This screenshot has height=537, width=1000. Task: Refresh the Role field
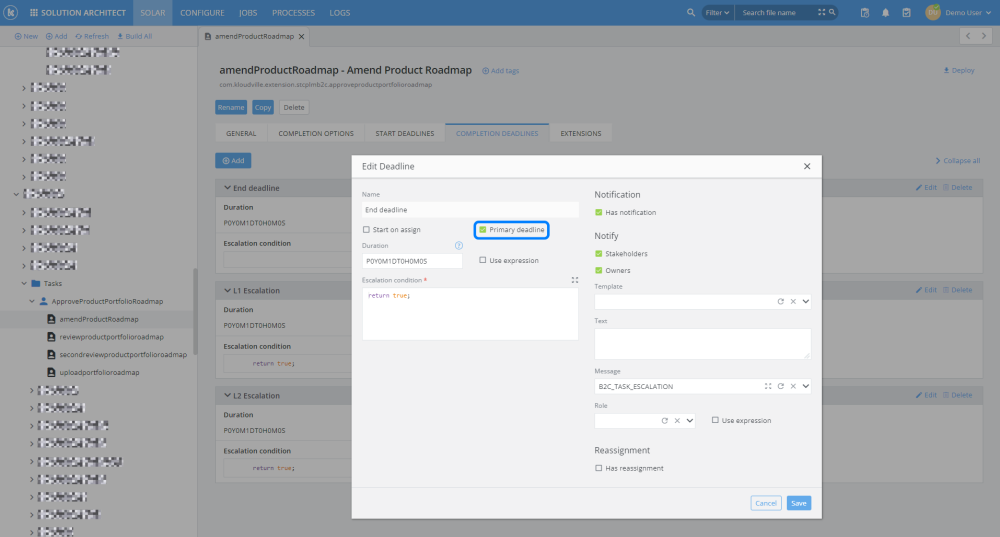[x=665, y=421]
